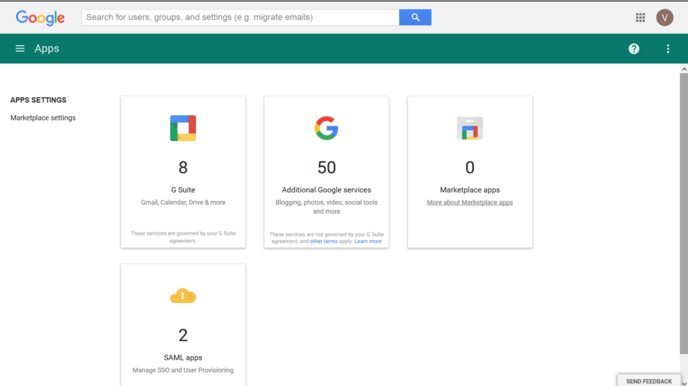Open the three-dot more options menu
This screenshot has width=688, height=386.
[668, 49]
